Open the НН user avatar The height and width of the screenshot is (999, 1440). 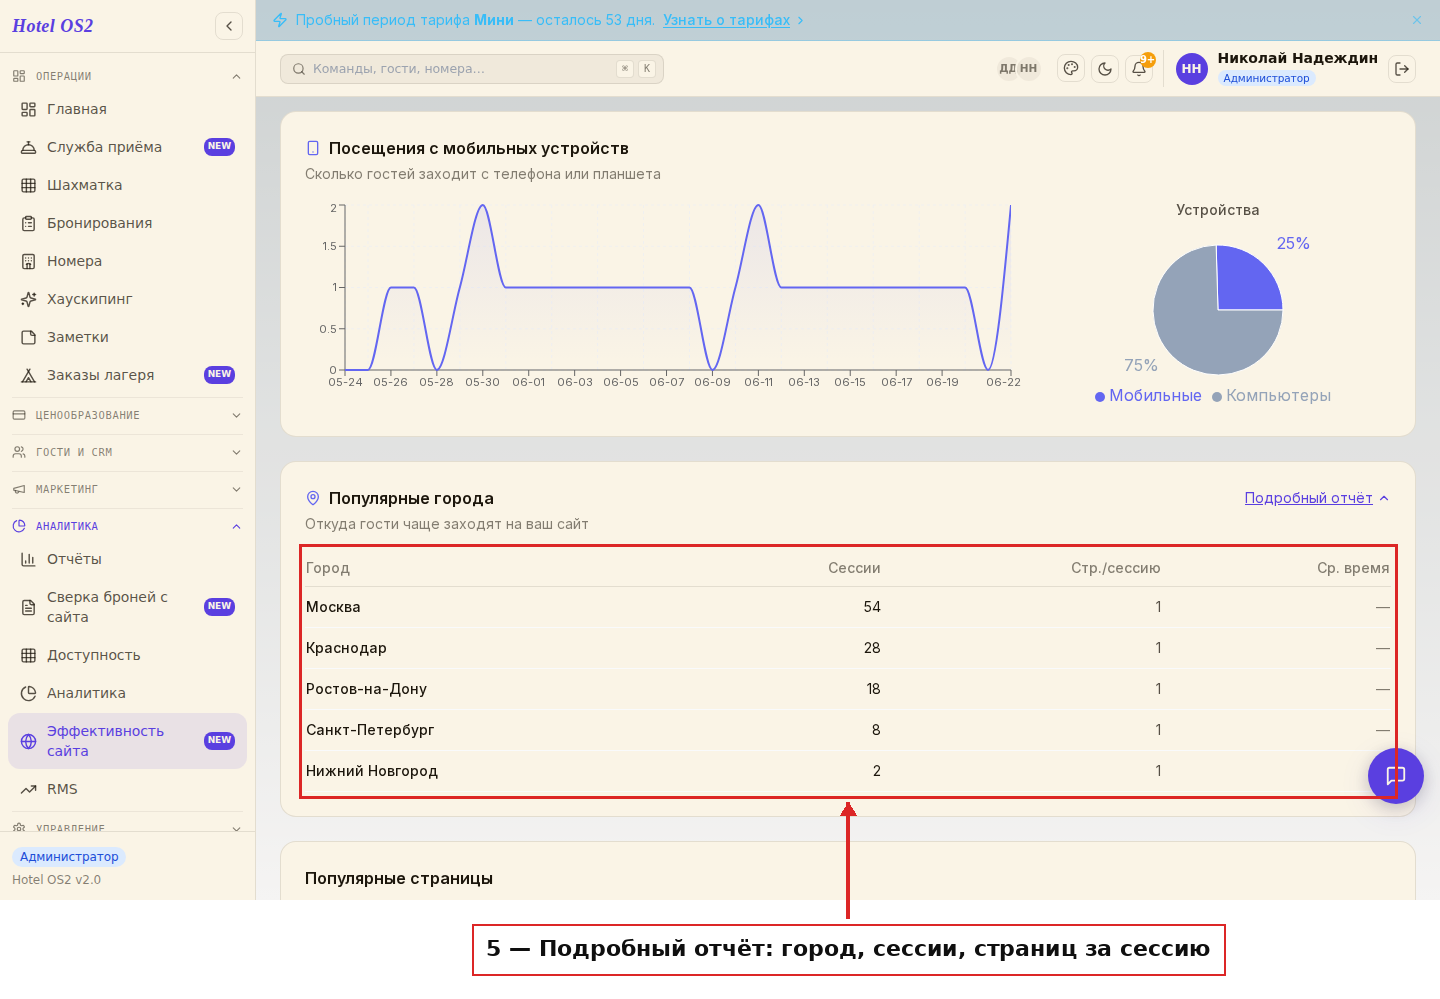1192,69
